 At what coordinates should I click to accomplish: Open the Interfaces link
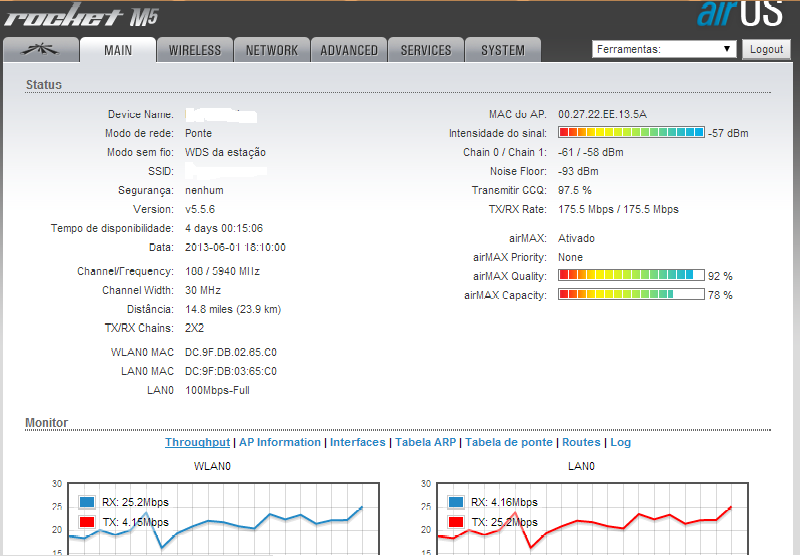click(x=357, y=442)
